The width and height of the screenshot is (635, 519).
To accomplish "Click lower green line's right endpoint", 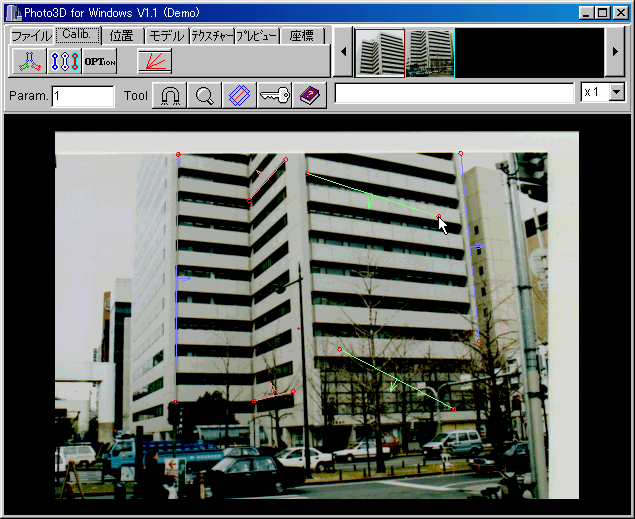I will pos(454,409).
